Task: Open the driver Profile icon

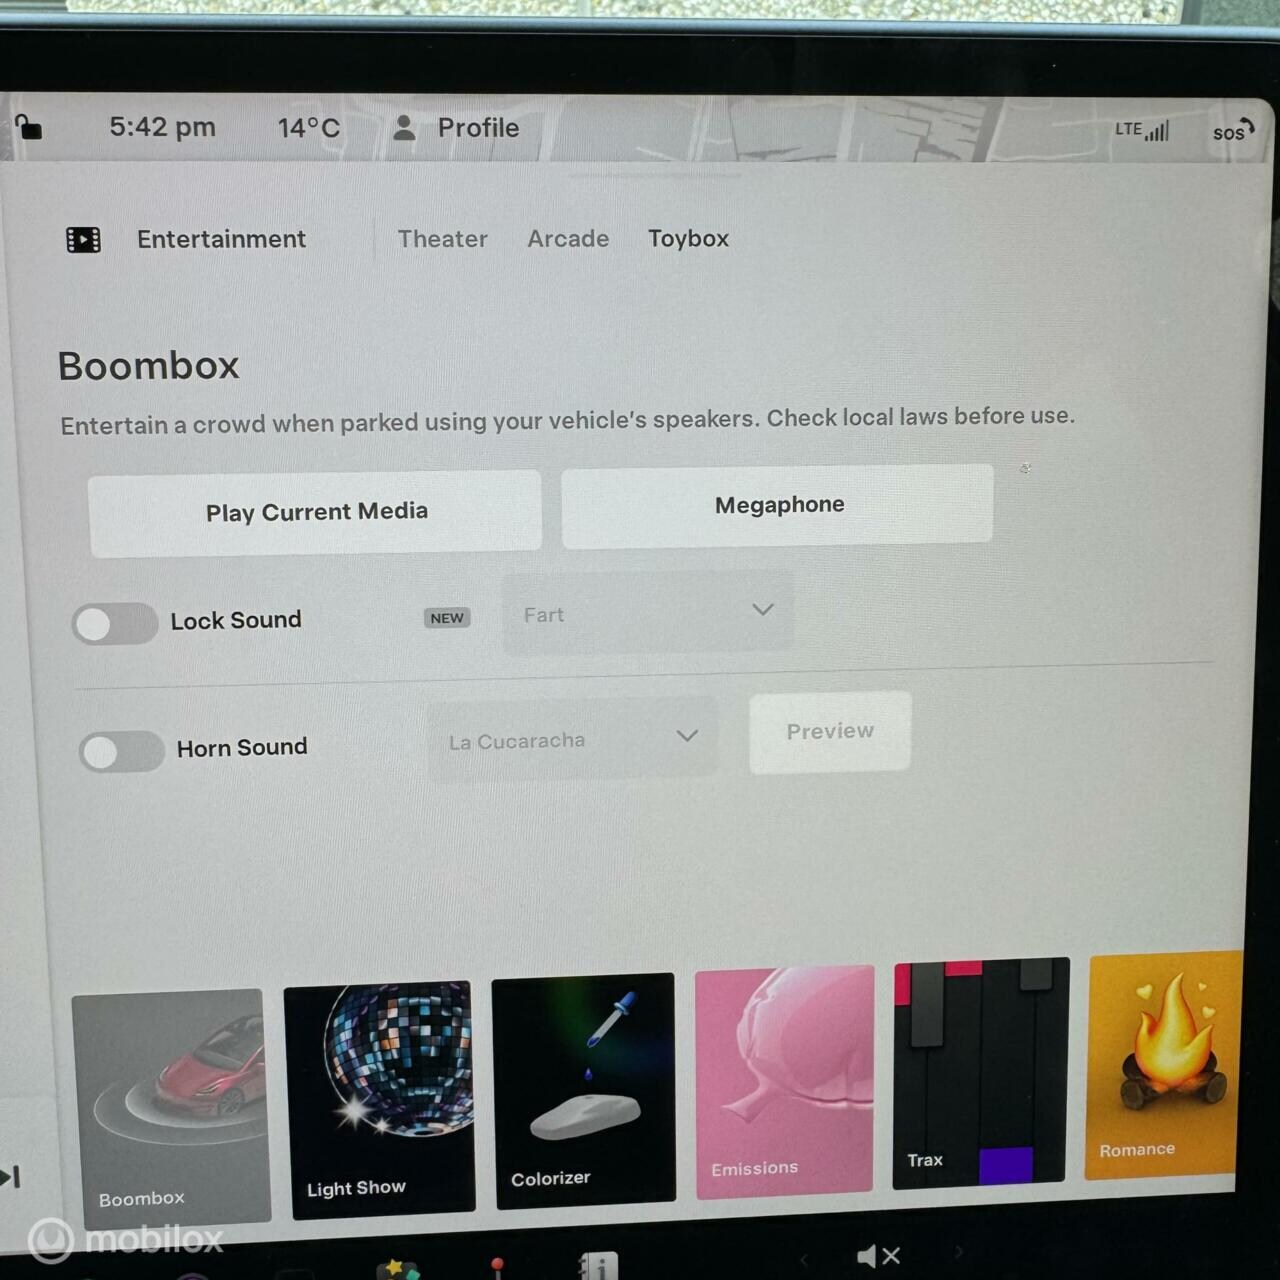Action: pyautogui.click(x=404, y=128)
